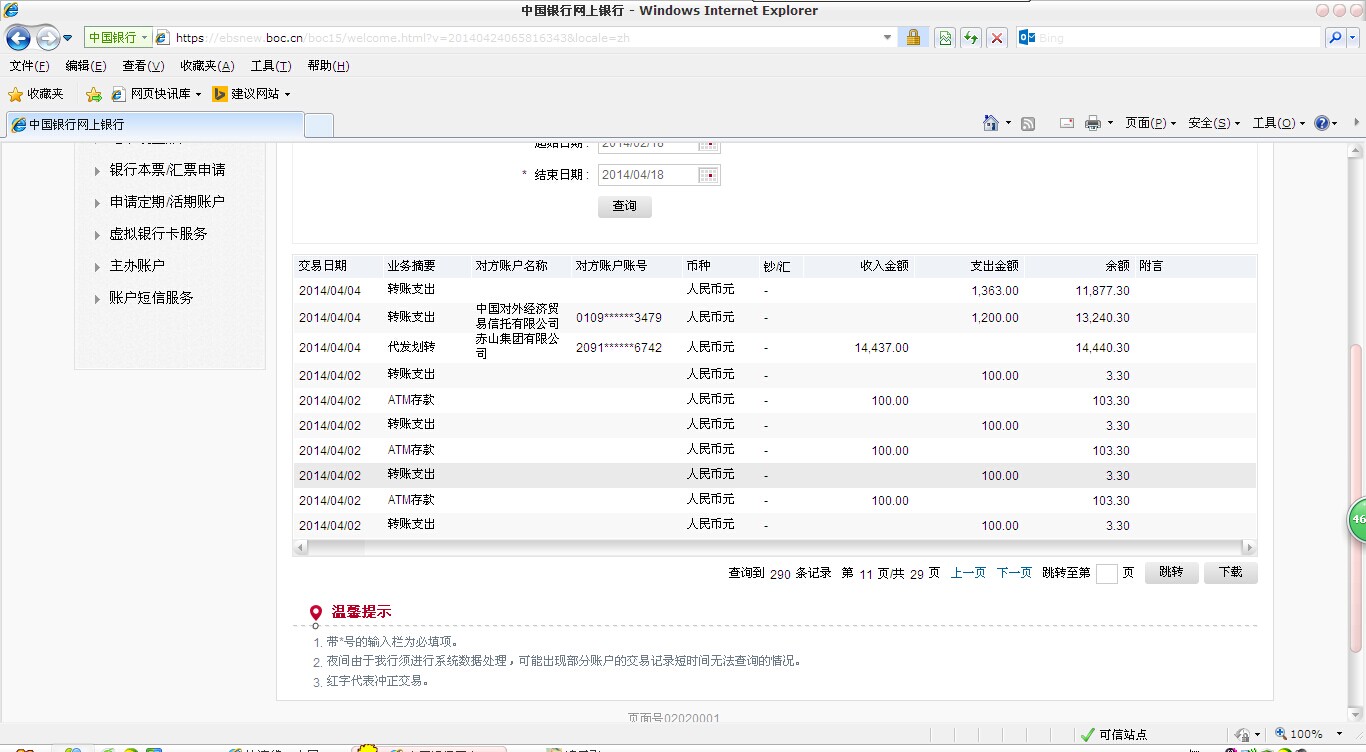Click the browser Back arrow button
The height and width of the screenshot is (752, 1366).
19,38
